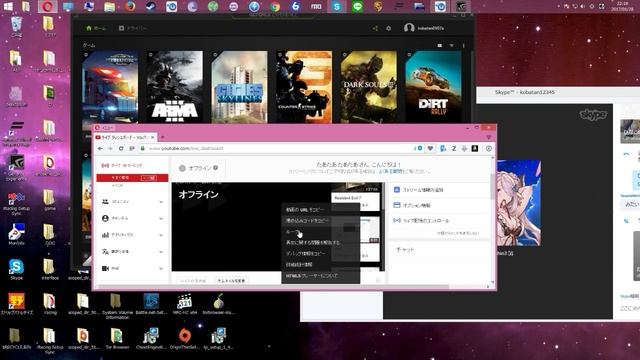Open the Stream info card row
Screen dimensions: 640x360
(440, 190)
